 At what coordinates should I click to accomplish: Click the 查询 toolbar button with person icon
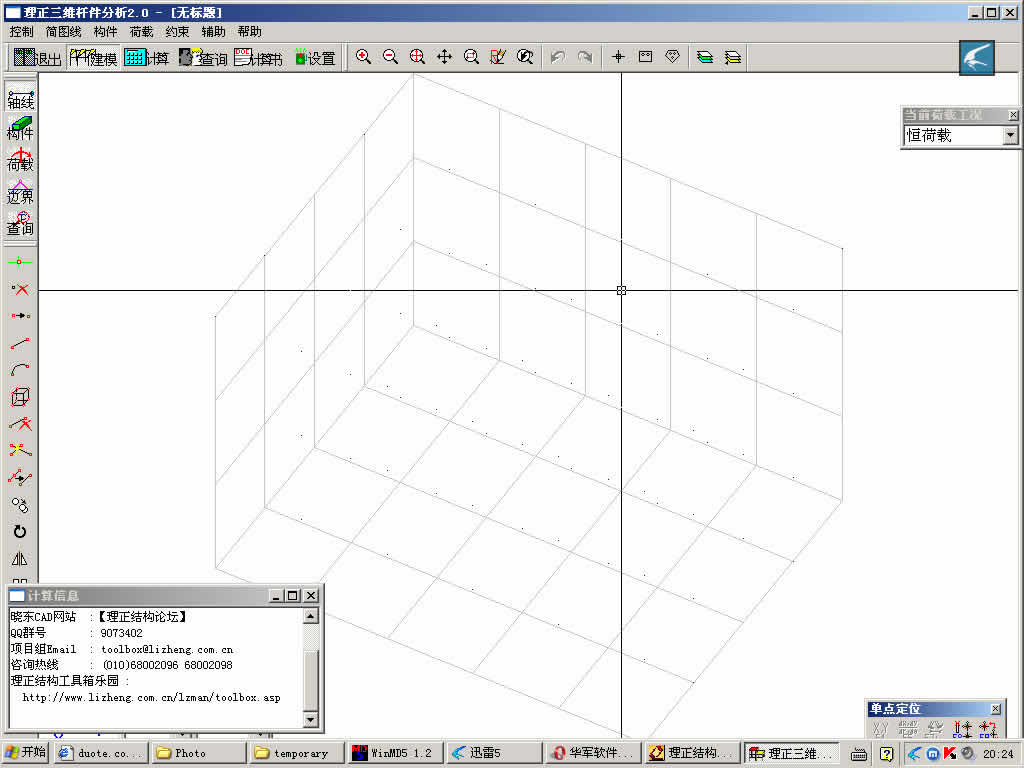203,57
